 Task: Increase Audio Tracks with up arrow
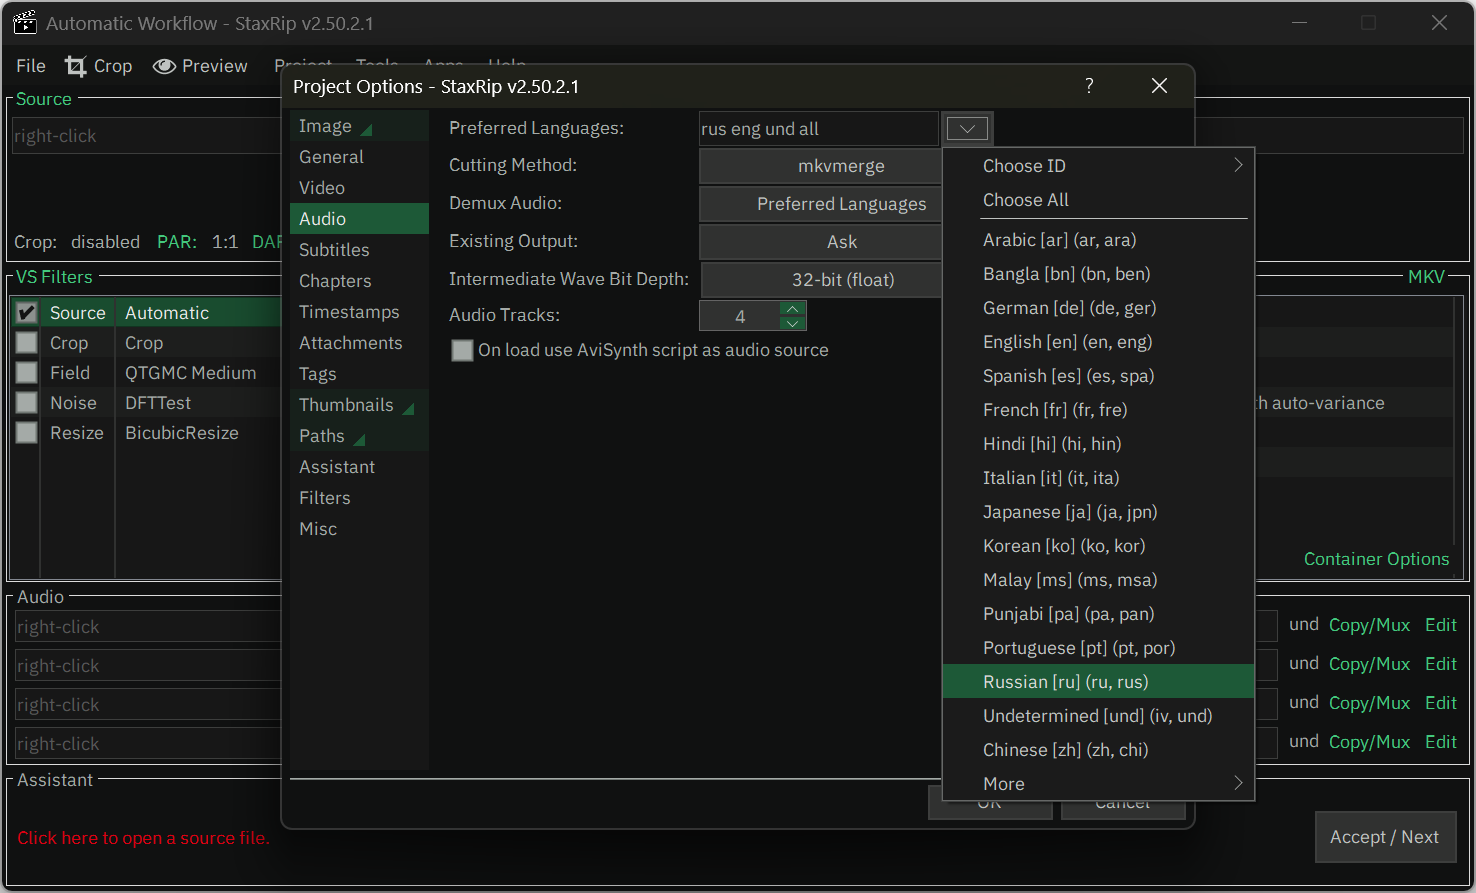(x=792, y=308)
